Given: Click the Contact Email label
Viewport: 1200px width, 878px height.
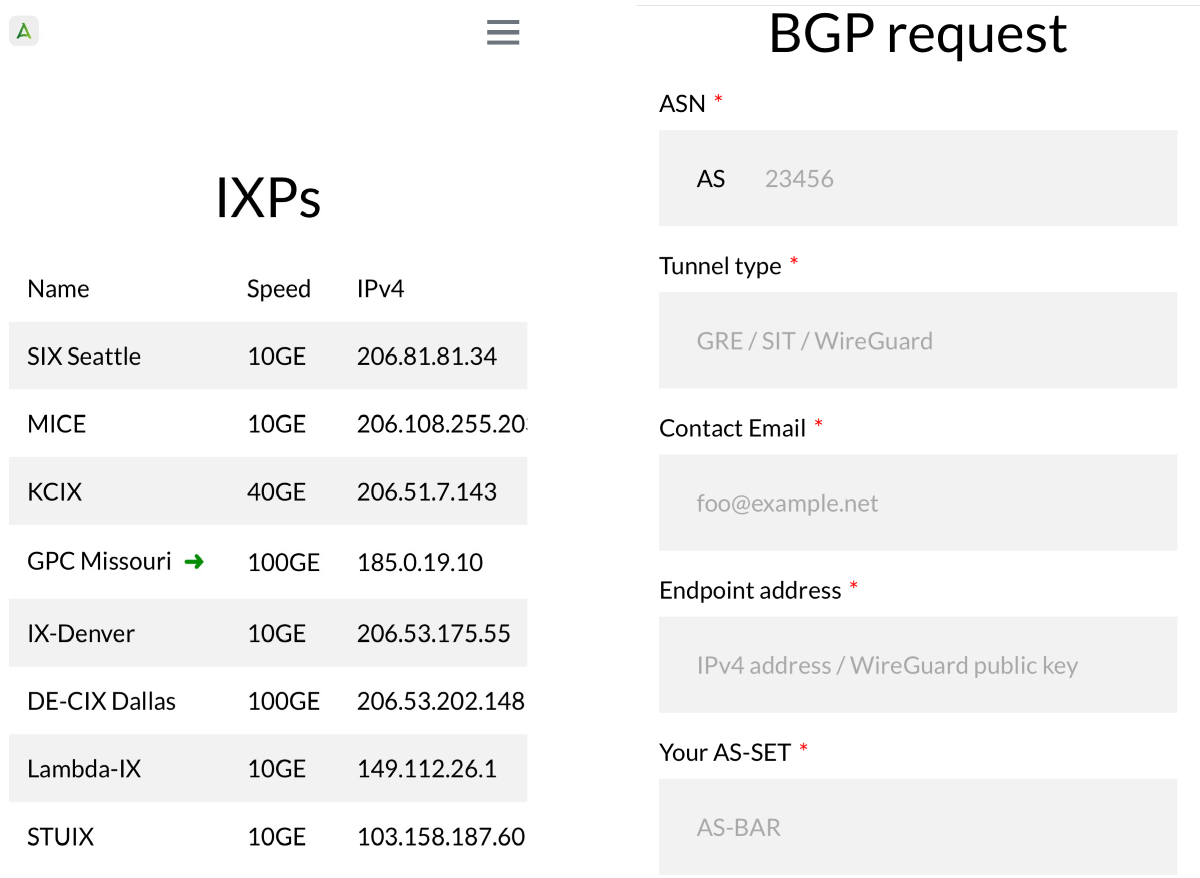Looking at the screenshot, I should [733, 428].
